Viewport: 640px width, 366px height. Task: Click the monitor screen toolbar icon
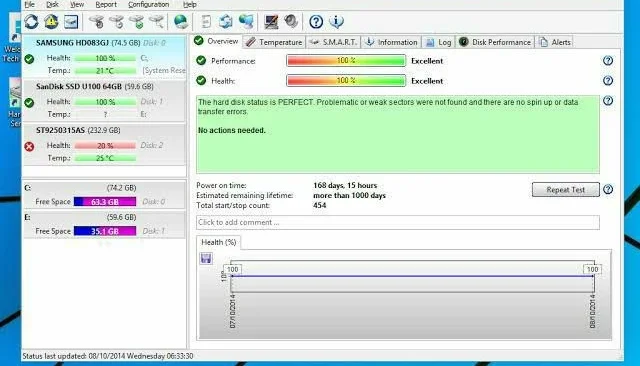[x=271, y=22]
